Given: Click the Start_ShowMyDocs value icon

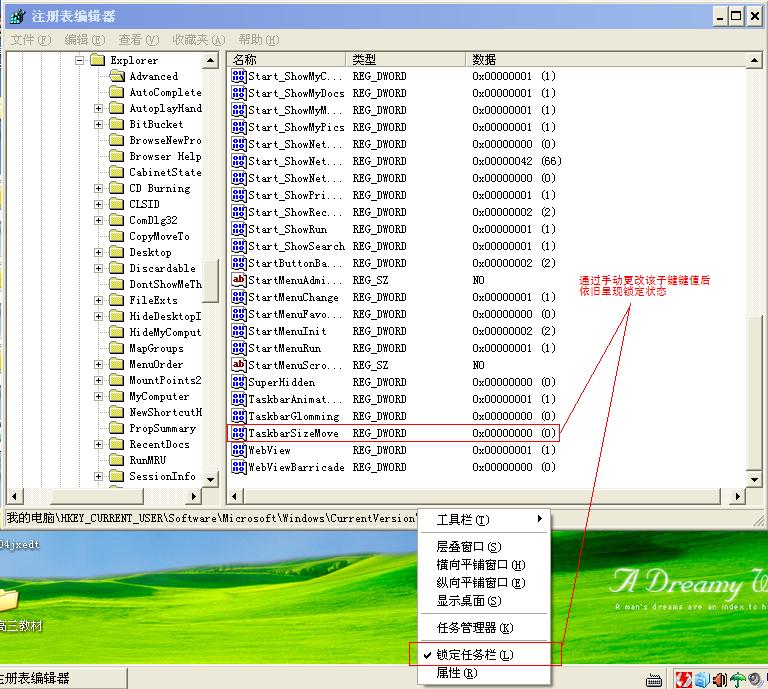Looking at the screenshot, I should (239, 93).
